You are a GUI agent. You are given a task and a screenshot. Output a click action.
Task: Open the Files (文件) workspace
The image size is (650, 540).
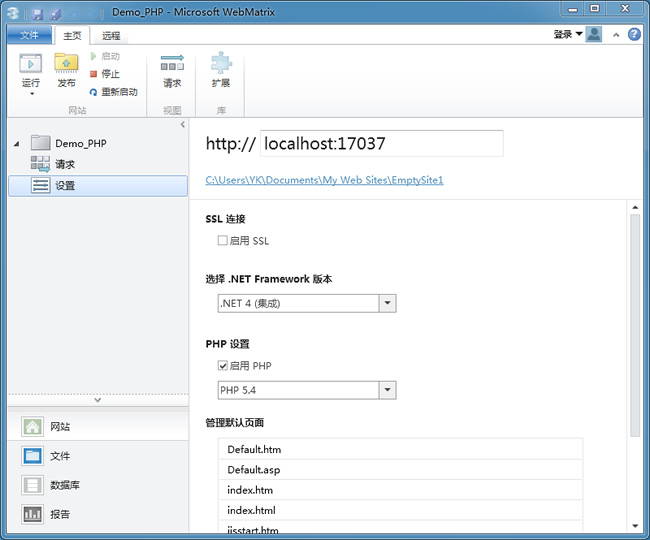(x=34, y=456)
